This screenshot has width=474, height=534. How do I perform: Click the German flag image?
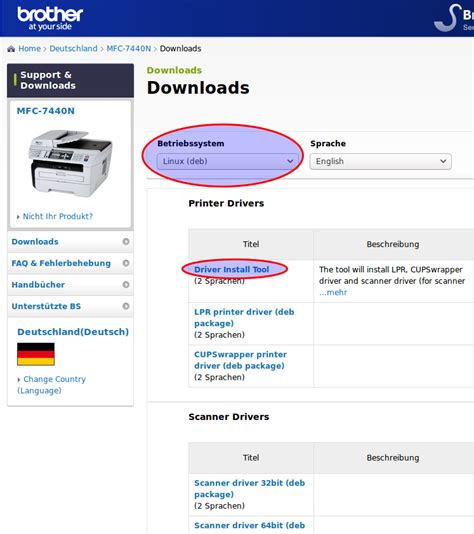coord(36,354)
